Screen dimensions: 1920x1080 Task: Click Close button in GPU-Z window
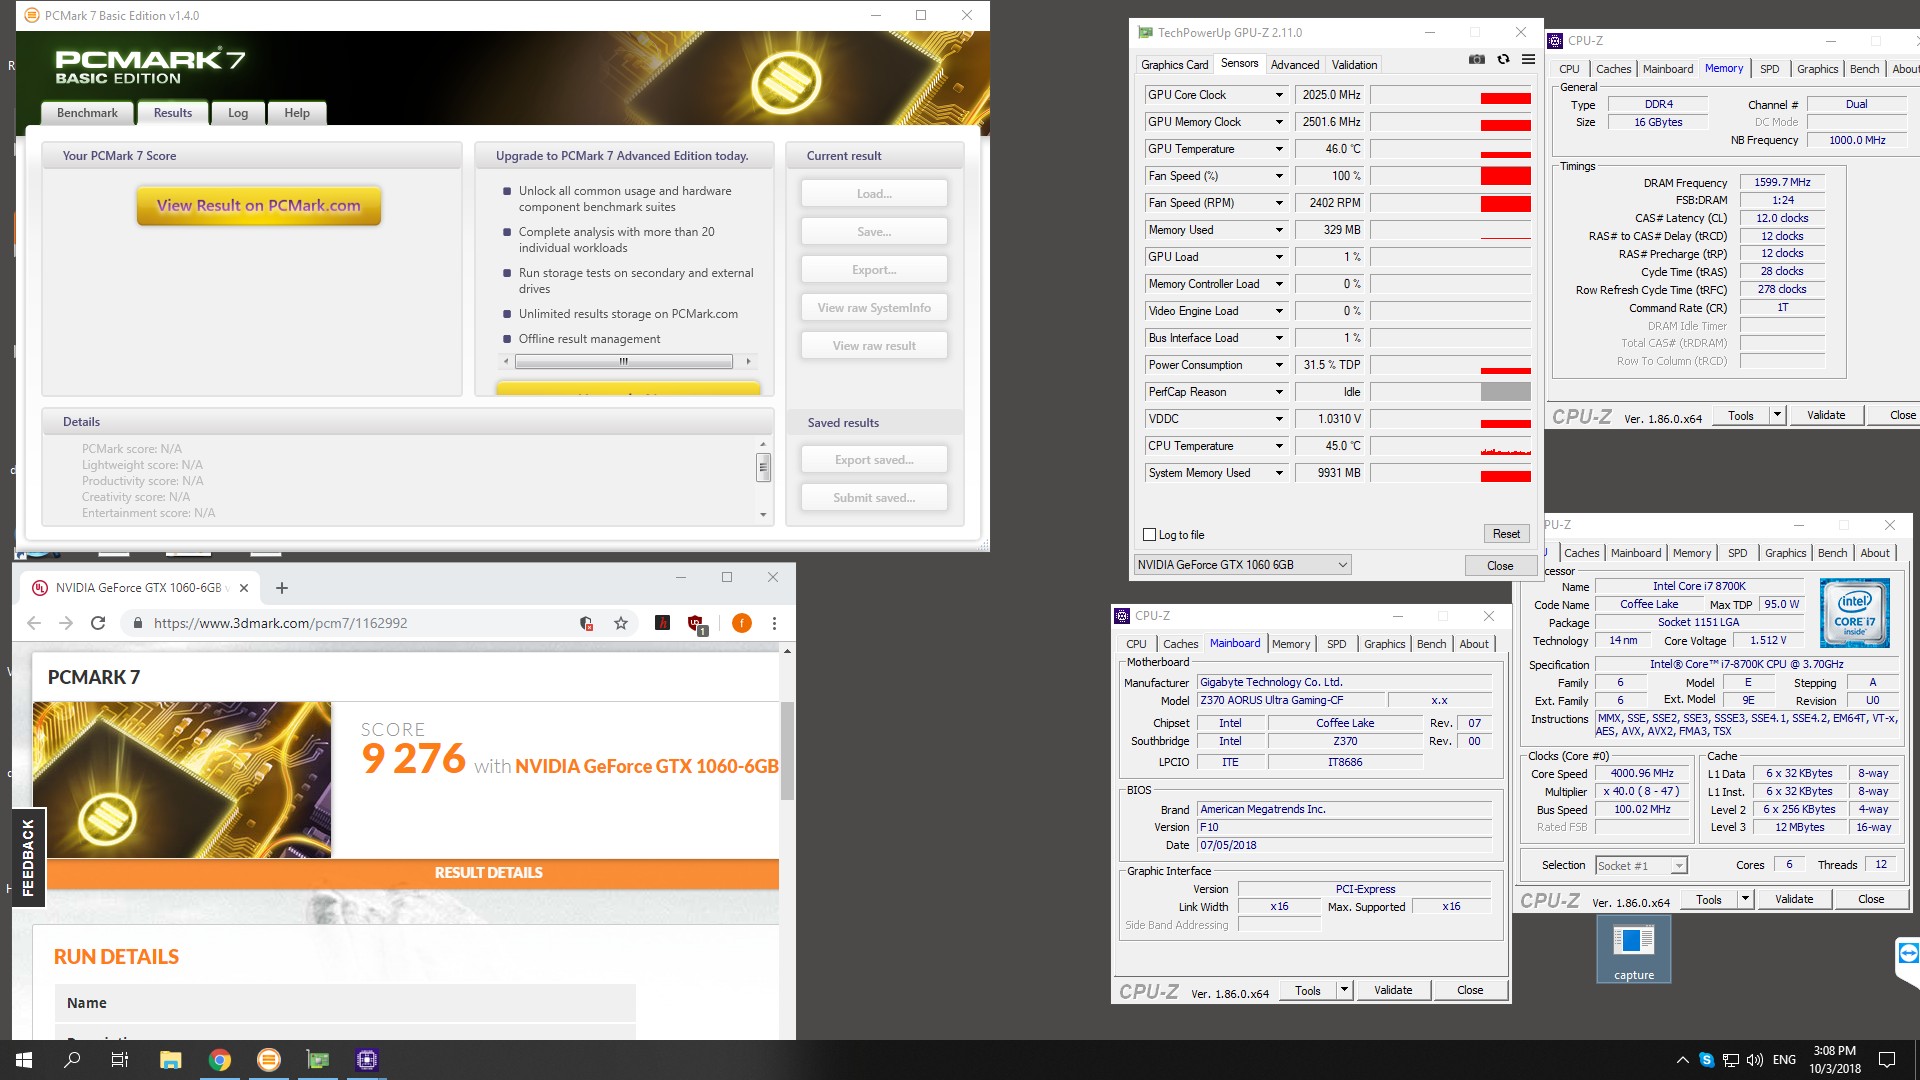(1500, 565)
